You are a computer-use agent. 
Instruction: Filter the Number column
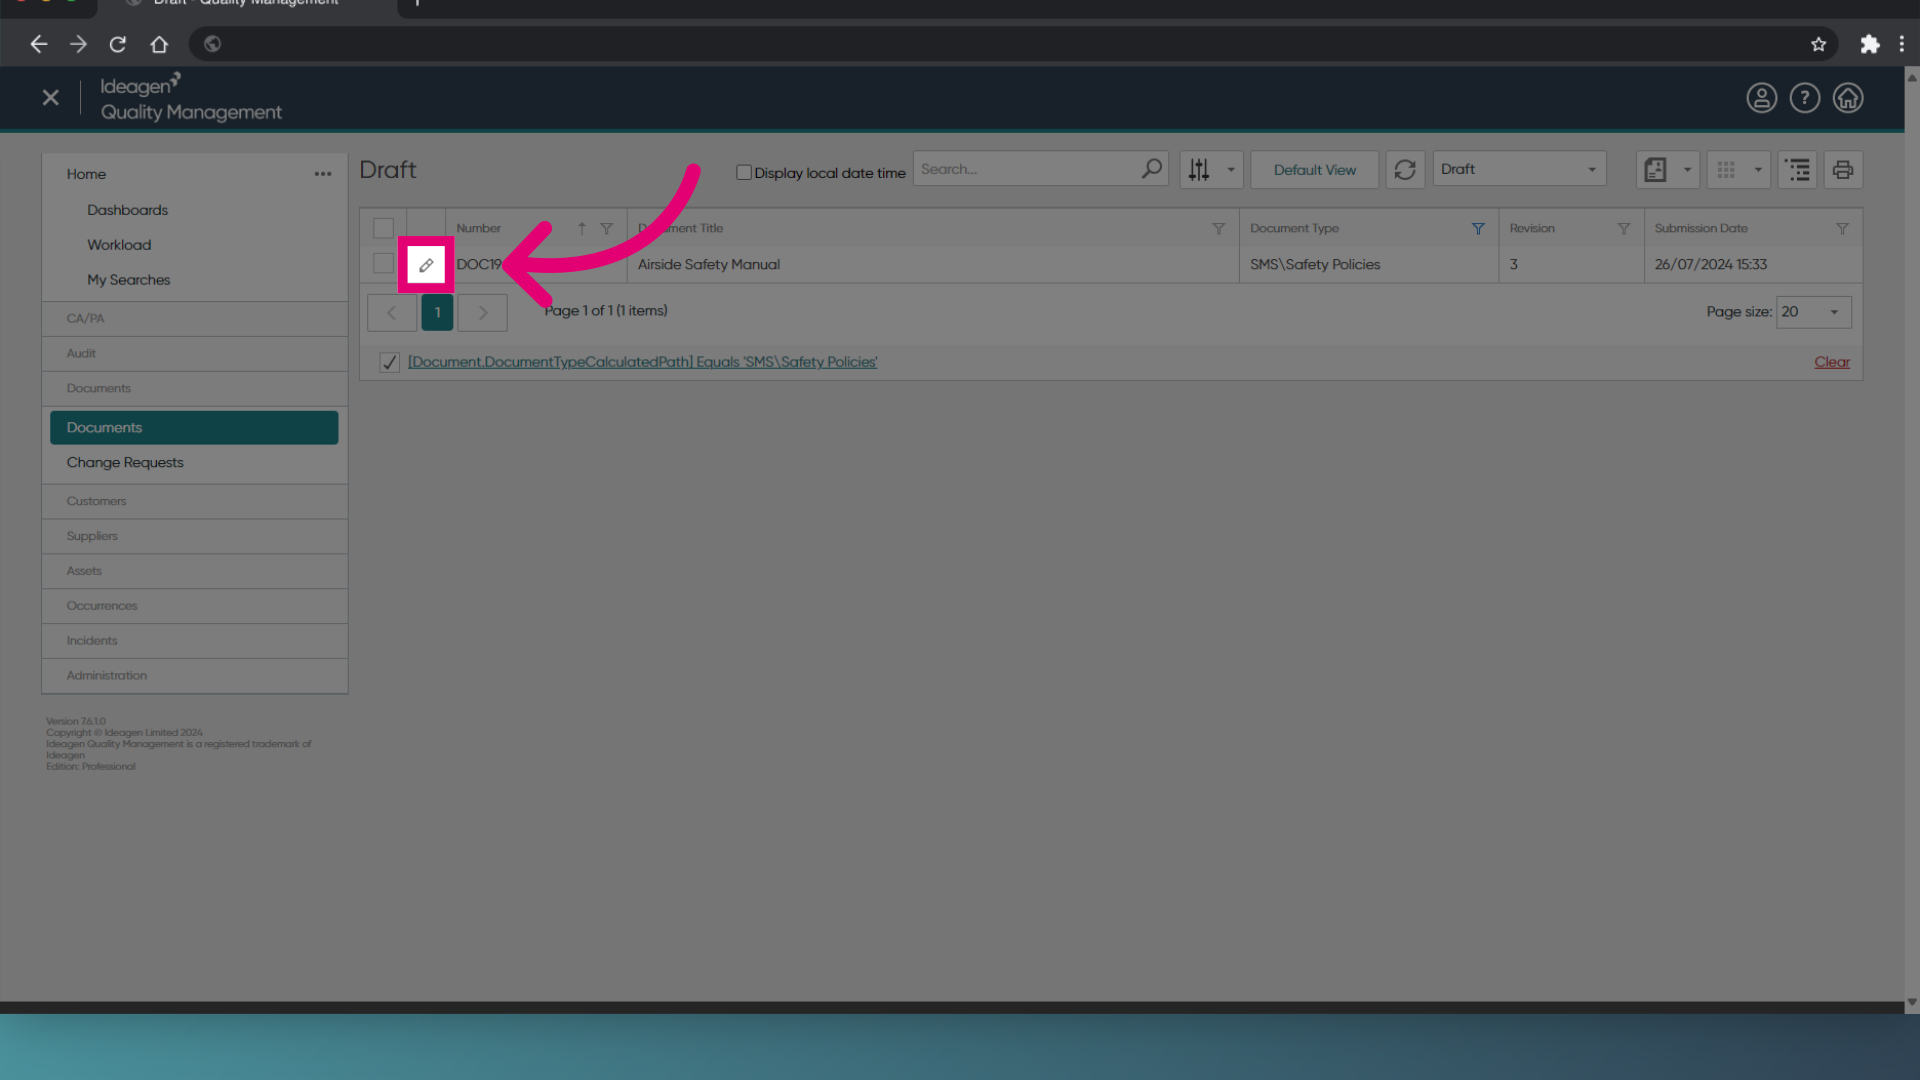pyautogui.click(x=606, y=229)
